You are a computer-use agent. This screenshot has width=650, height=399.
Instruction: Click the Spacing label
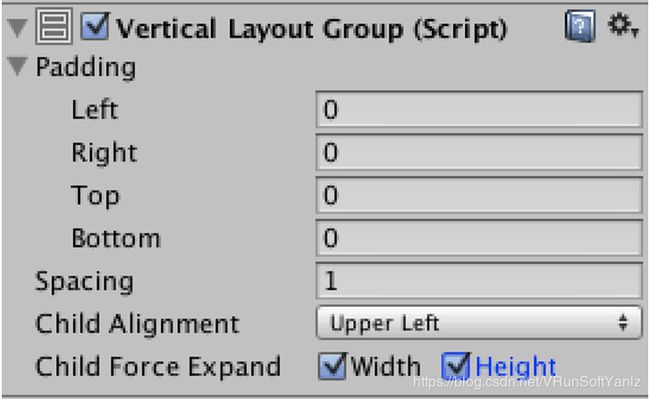tap(85, 282)
